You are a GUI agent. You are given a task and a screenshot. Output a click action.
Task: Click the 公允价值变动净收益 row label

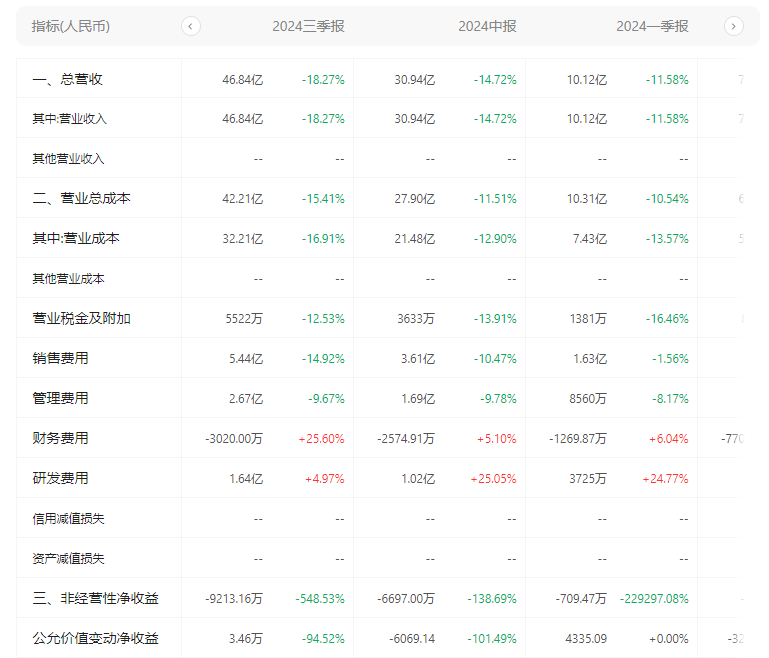coord(95,638)
